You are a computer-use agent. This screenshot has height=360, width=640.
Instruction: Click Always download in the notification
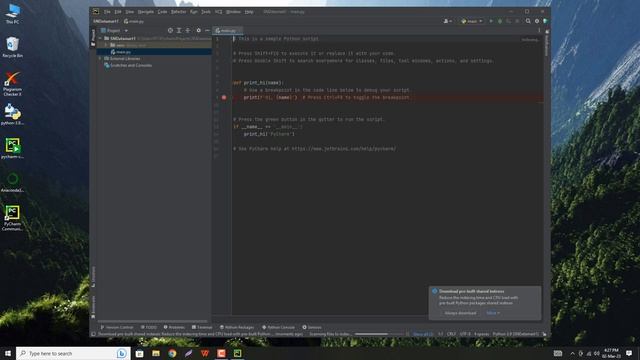pos(460,313)
